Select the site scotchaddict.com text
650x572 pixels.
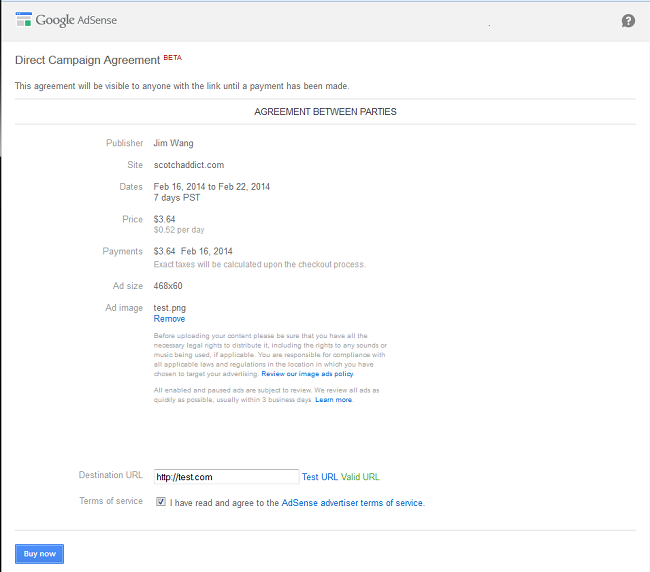click(x=189, y=165)
